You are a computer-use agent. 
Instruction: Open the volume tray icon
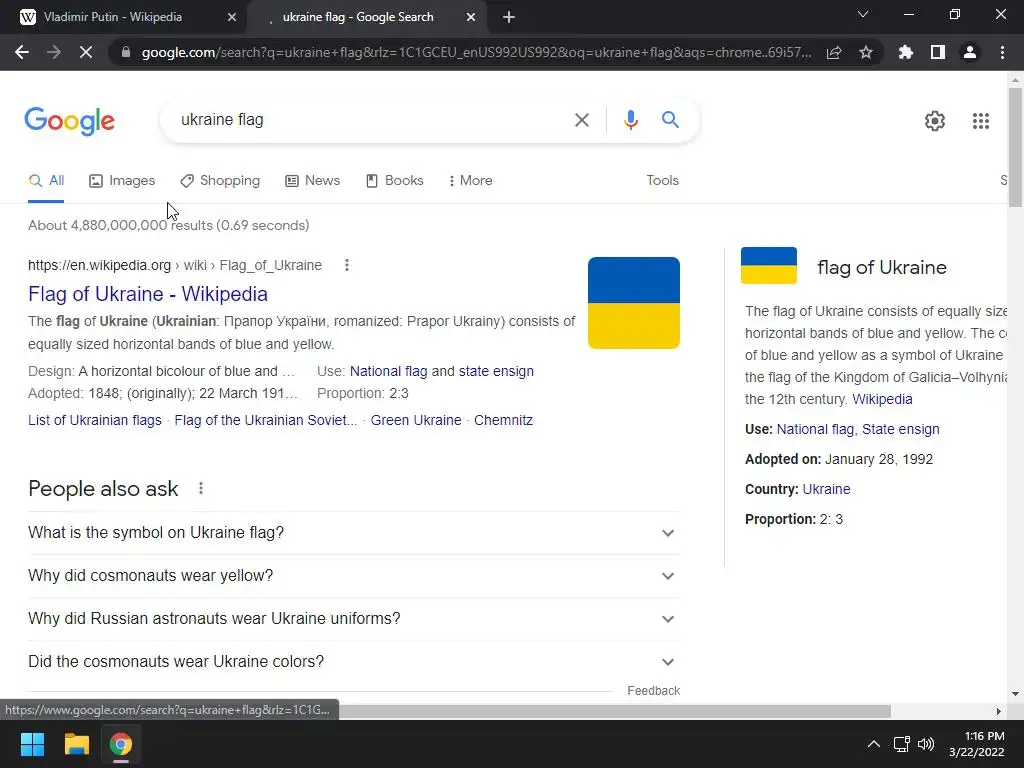pyautogui.click(x=926, y=744)
